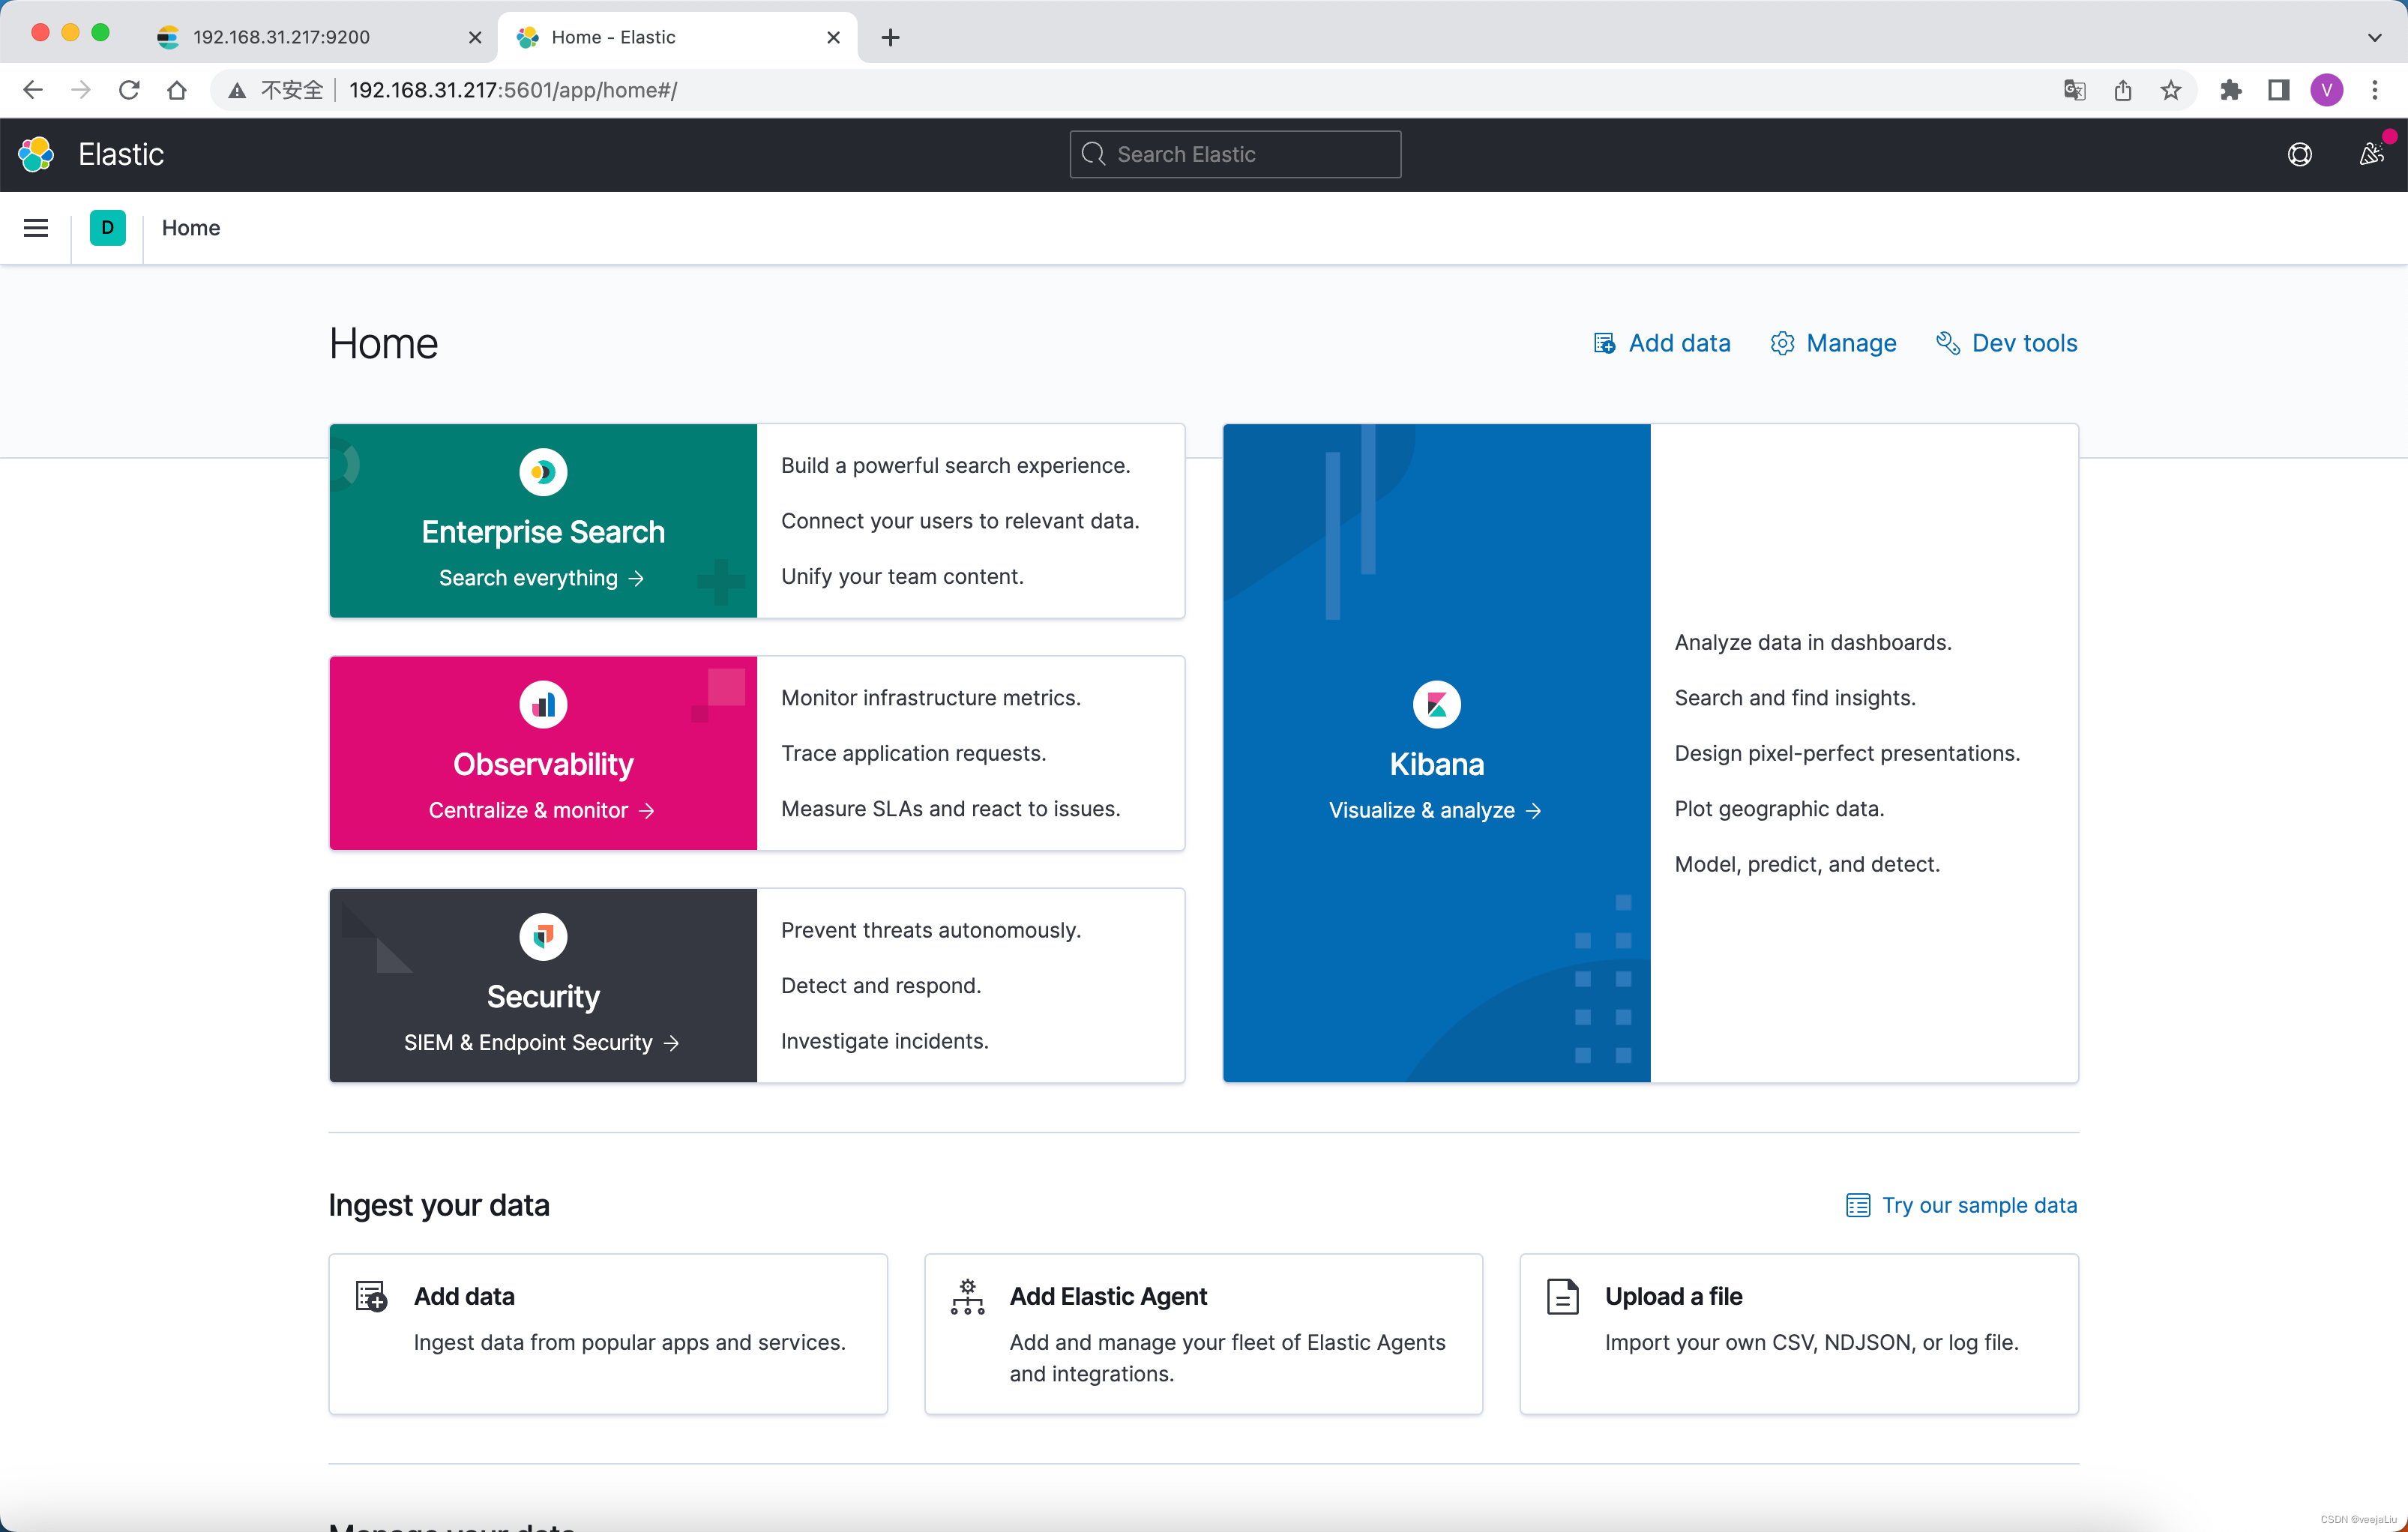Screen dimensions: 2408x1532
Task: Open Chrome three-dot menu
Action: 2374,90
